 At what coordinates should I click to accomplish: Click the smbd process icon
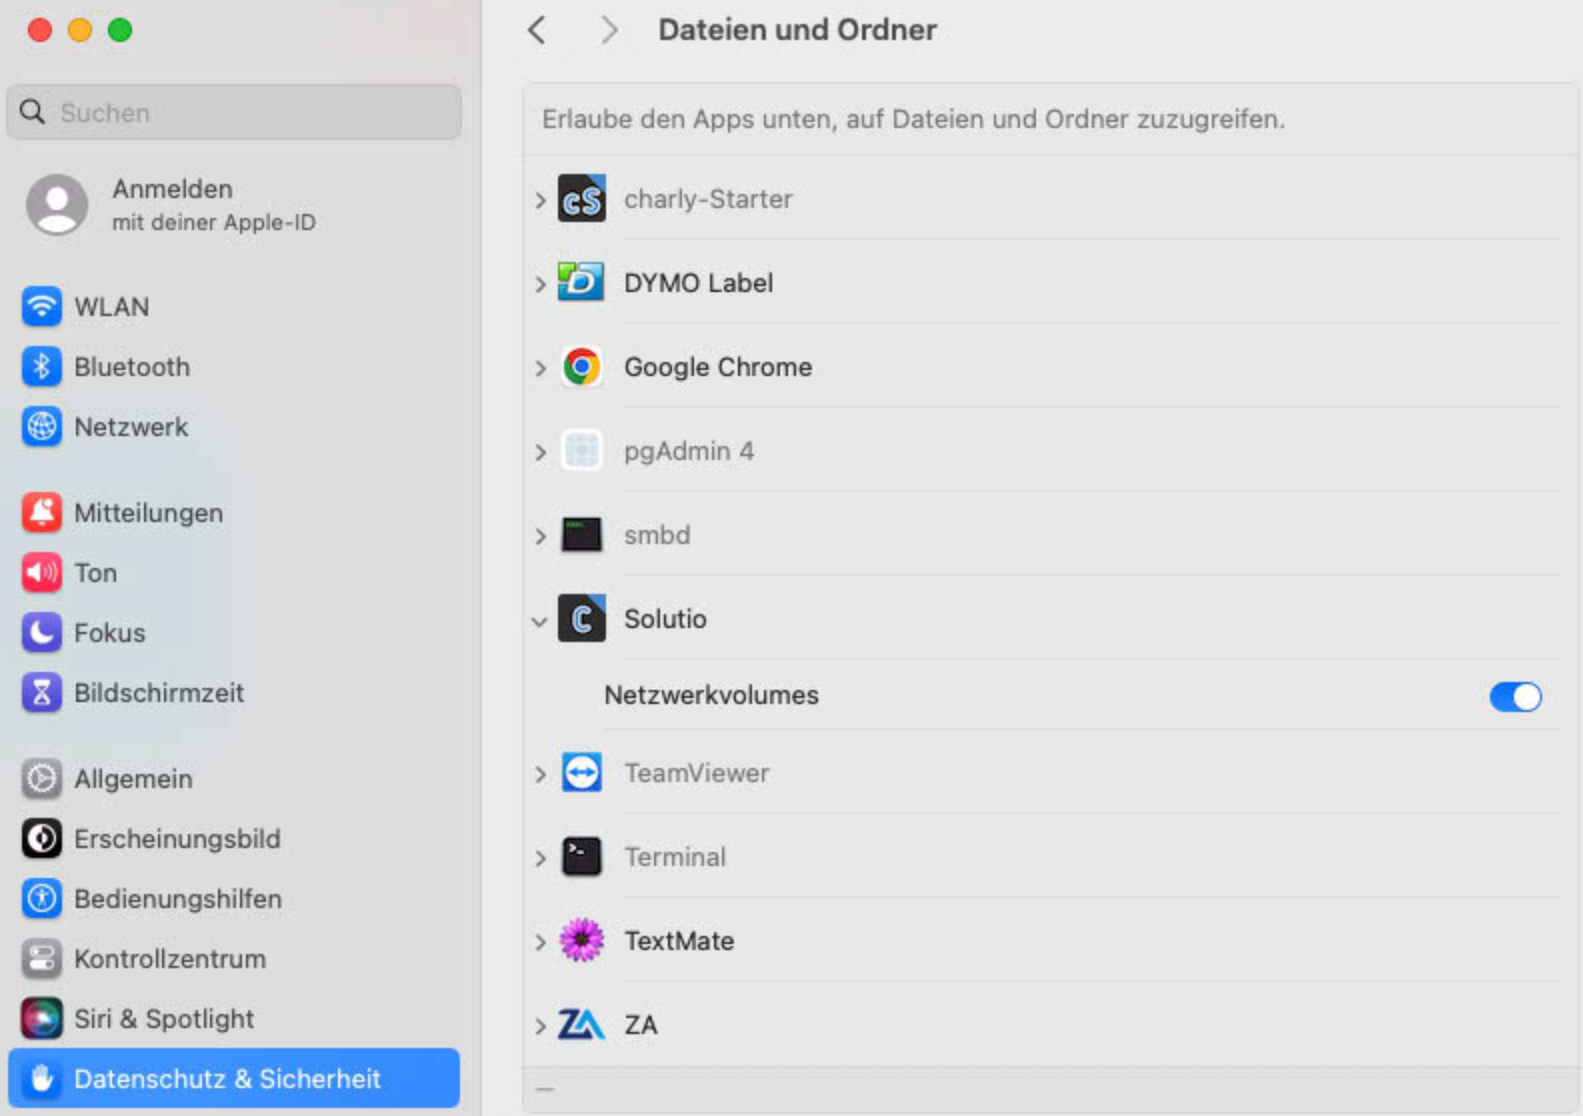[581, 535]
